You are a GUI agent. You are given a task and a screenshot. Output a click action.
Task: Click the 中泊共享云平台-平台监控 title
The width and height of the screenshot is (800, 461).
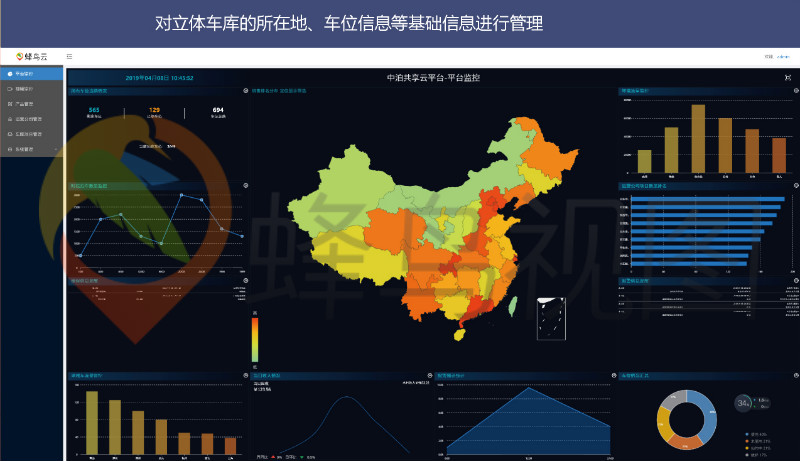coord(433,78)
